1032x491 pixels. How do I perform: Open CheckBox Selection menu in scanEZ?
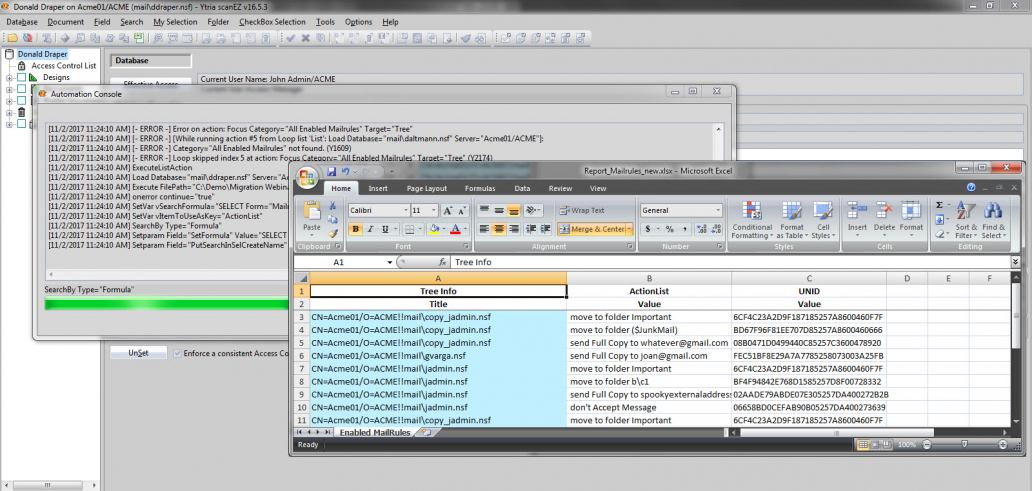coord(272,22)
